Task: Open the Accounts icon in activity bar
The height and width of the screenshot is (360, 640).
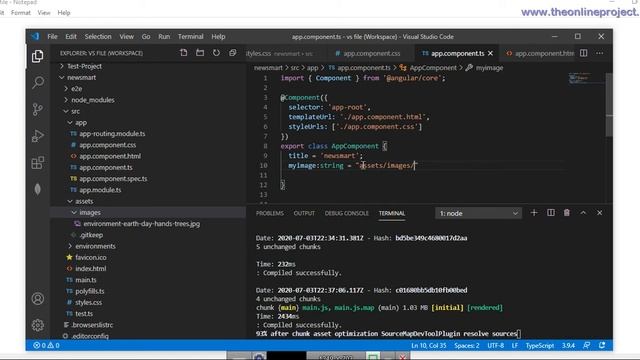Action: coord(38,299)
